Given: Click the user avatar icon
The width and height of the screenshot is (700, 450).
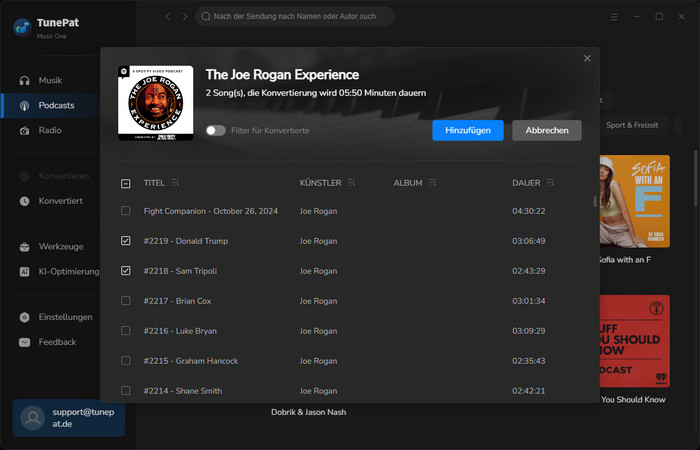Looking at the screenshot, I should [33, 418].
